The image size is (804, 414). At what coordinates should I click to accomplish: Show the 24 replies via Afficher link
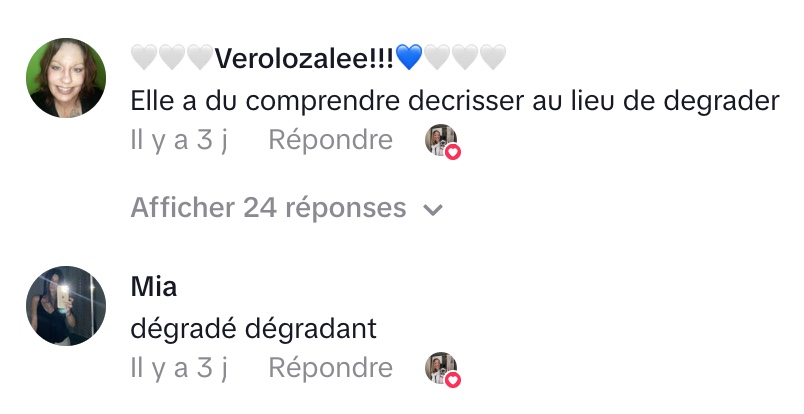click(x=269, y=208)
